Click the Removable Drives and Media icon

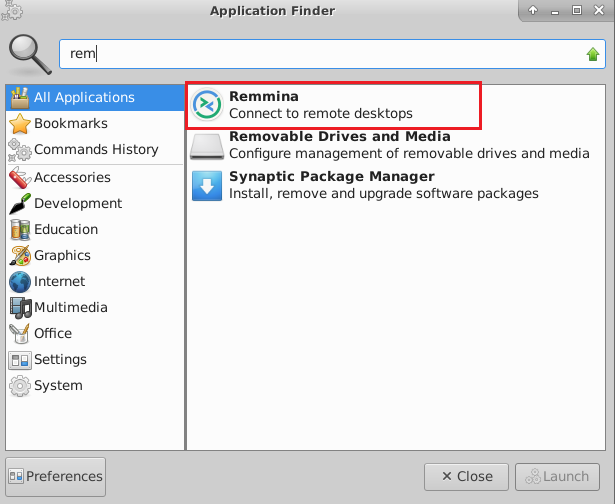[x=207, y=146]
